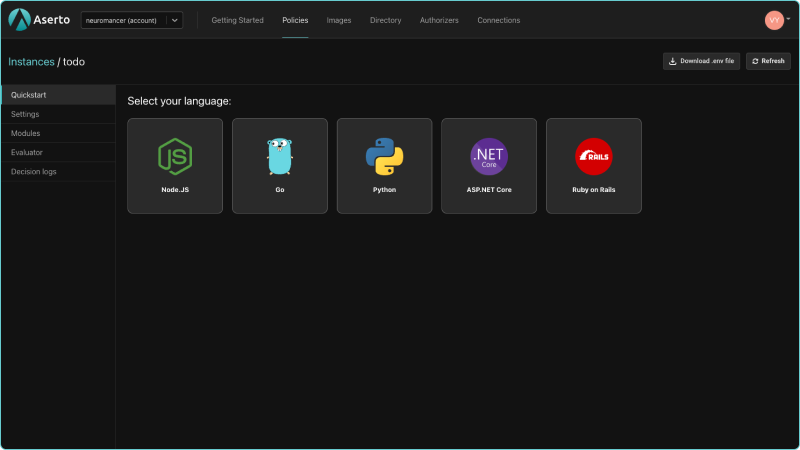Open the neuromancer account dropdown

[132, 20]
